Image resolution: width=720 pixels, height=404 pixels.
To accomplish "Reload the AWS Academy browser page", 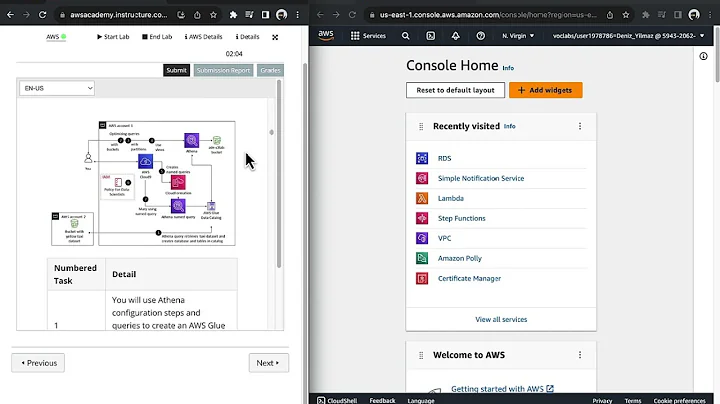I will click(42, 15).
